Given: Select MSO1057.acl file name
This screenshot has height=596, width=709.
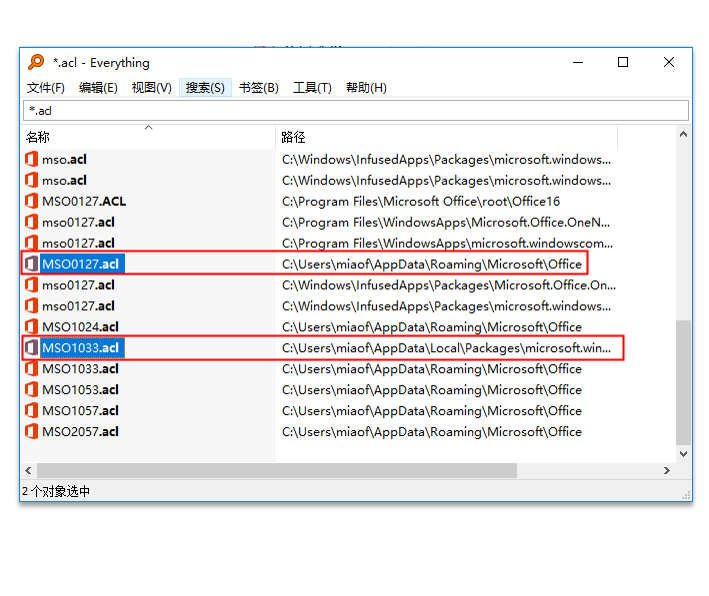Looking at the screenshot, I should [x=80, y=410].
